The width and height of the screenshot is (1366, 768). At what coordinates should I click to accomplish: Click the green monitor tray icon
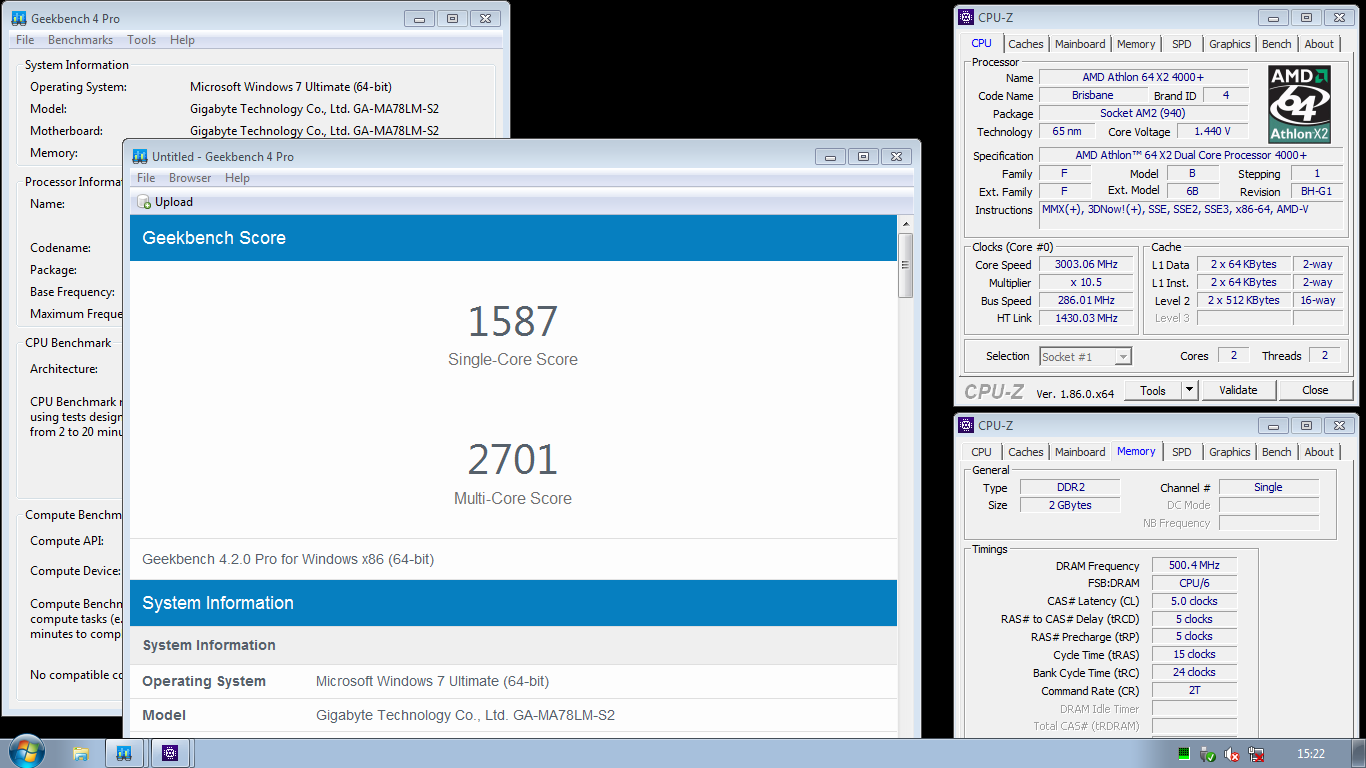(x=1184, y=754)
